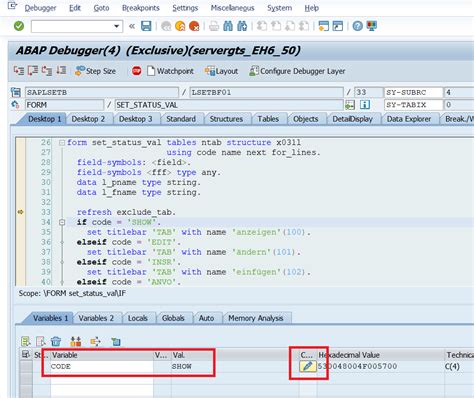Image resolution: width=474 pixels, height=398 pixels.
Task: Click the trash can delete variable icon
Action: [x=56, y=341]
